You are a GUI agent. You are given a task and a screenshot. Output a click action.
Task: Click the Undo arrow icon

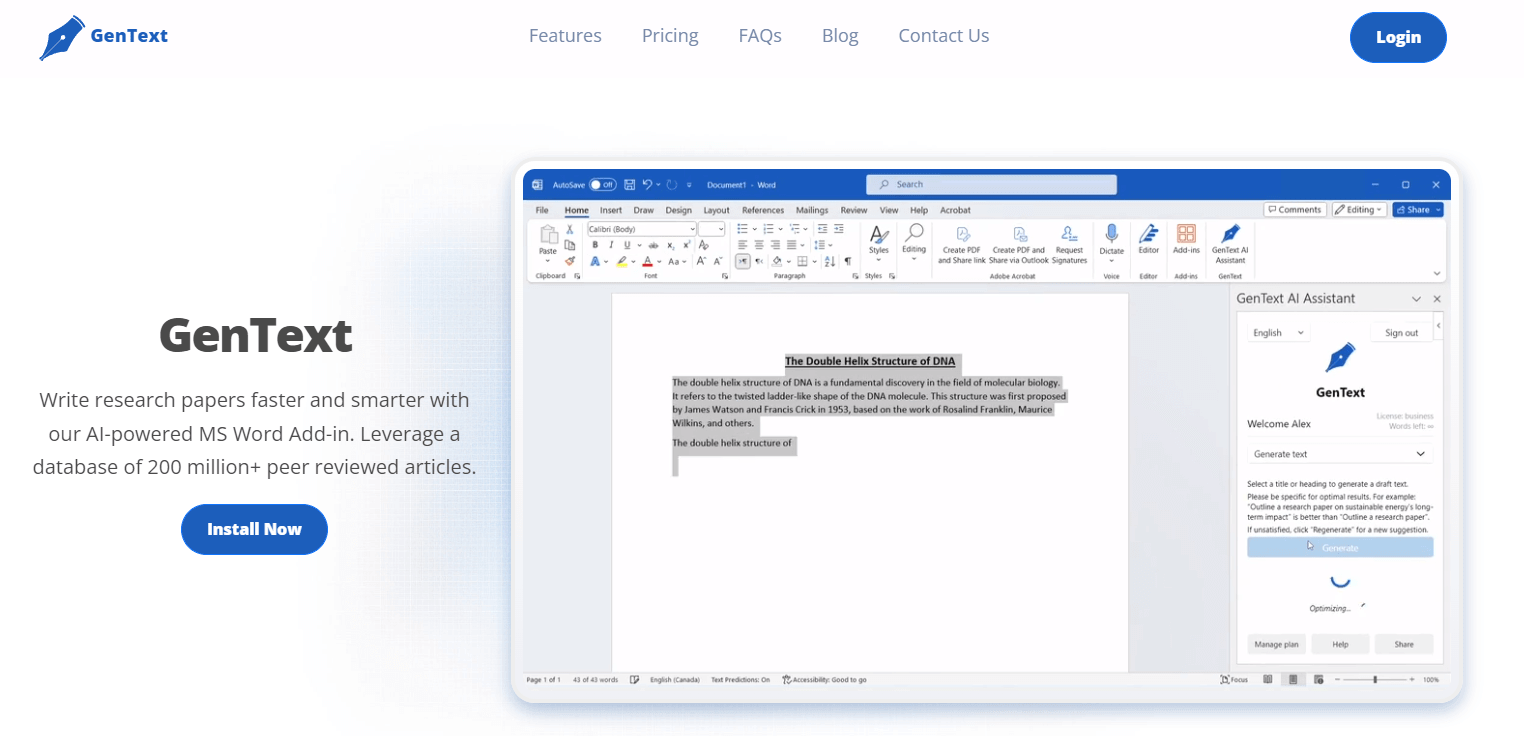(x=647, y=184)
